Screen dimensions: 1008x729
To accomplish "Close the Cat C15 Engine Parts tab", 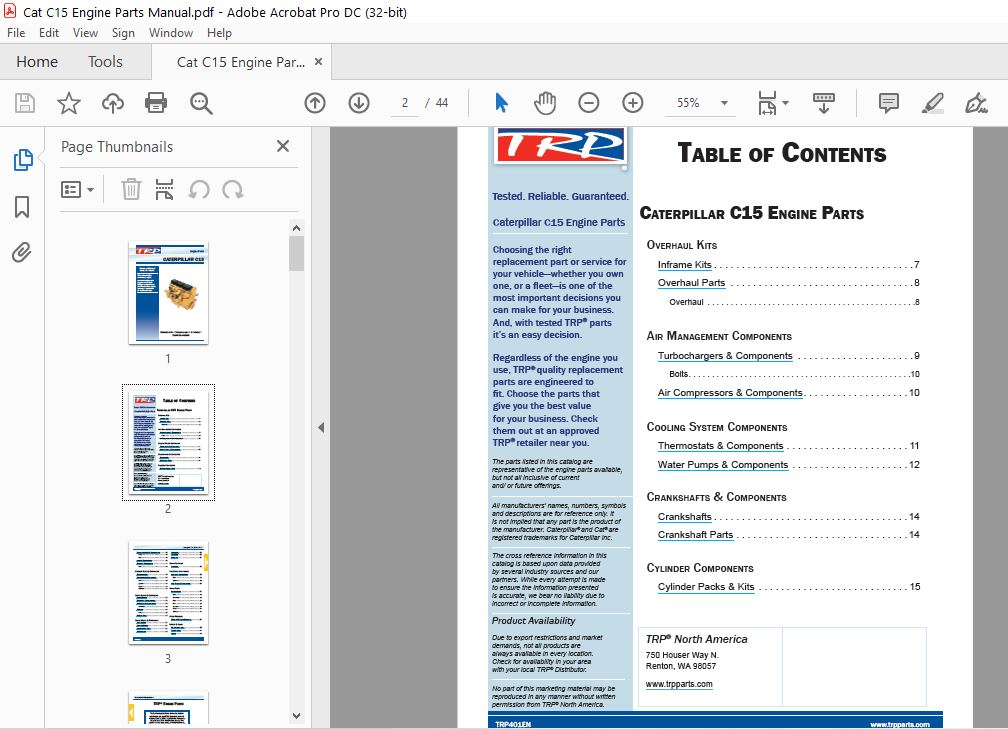I will coord(318,62).
